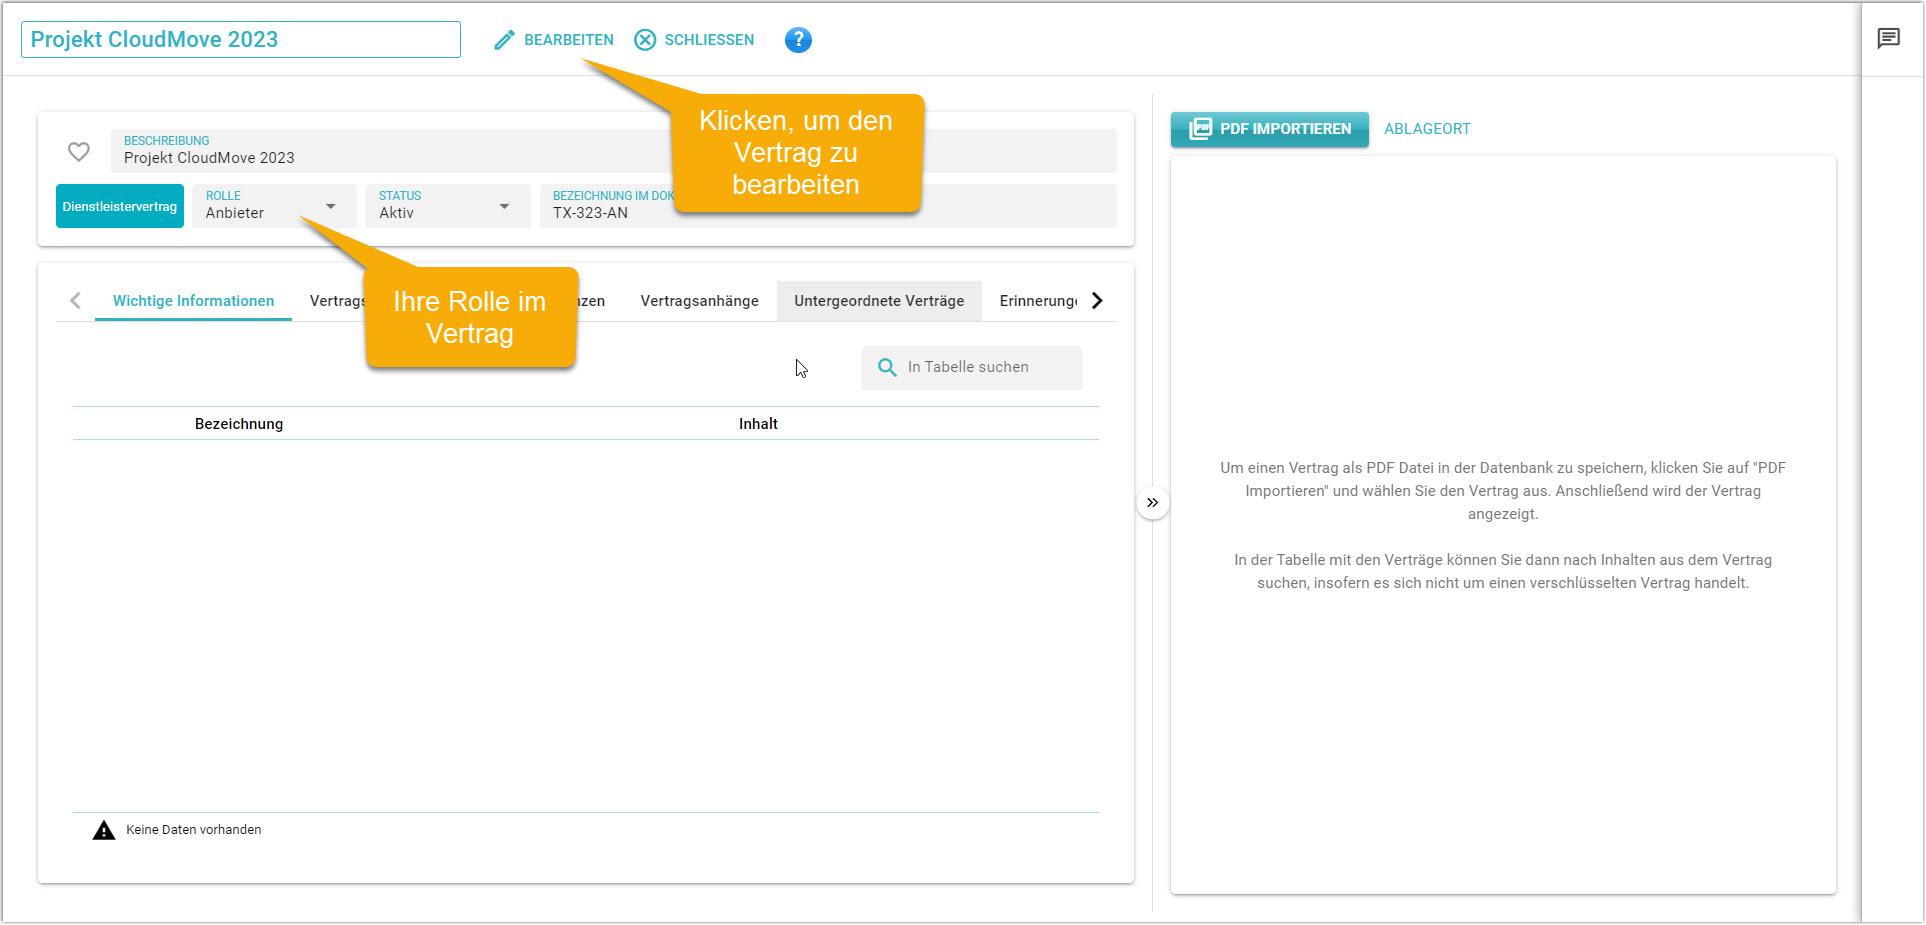The image size is (1926, 925).
Task: Click the BEARBEITEN button label
Action: click(568, 40)
